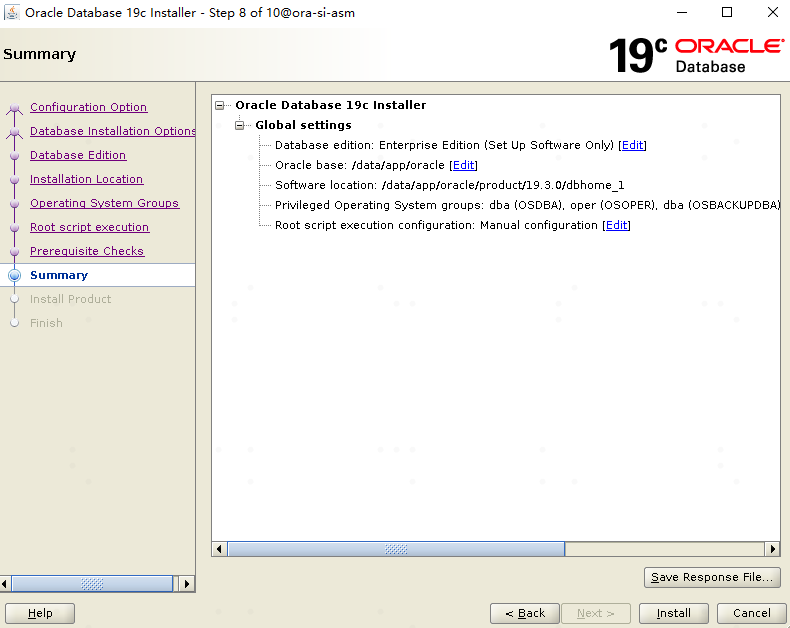Jump to Database Edition step

point(78,155)
